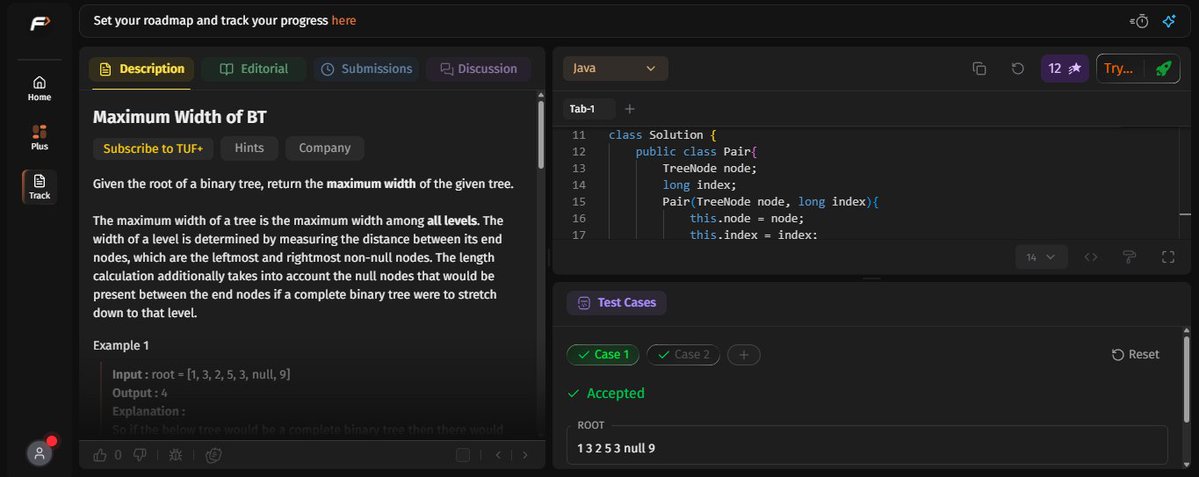Click the description panel scrollbar
The width and height of the screenshot is (1199, 477).
(x=541, y=134)
